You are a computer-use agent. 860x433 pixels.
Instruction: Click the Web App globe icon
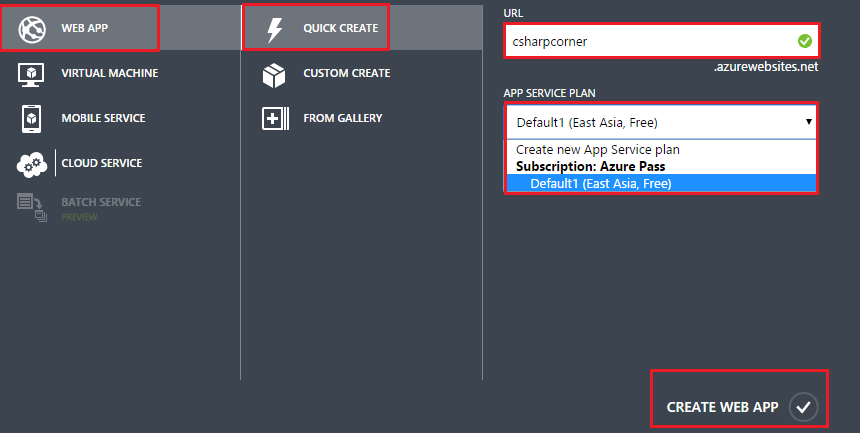pos(32,29)
